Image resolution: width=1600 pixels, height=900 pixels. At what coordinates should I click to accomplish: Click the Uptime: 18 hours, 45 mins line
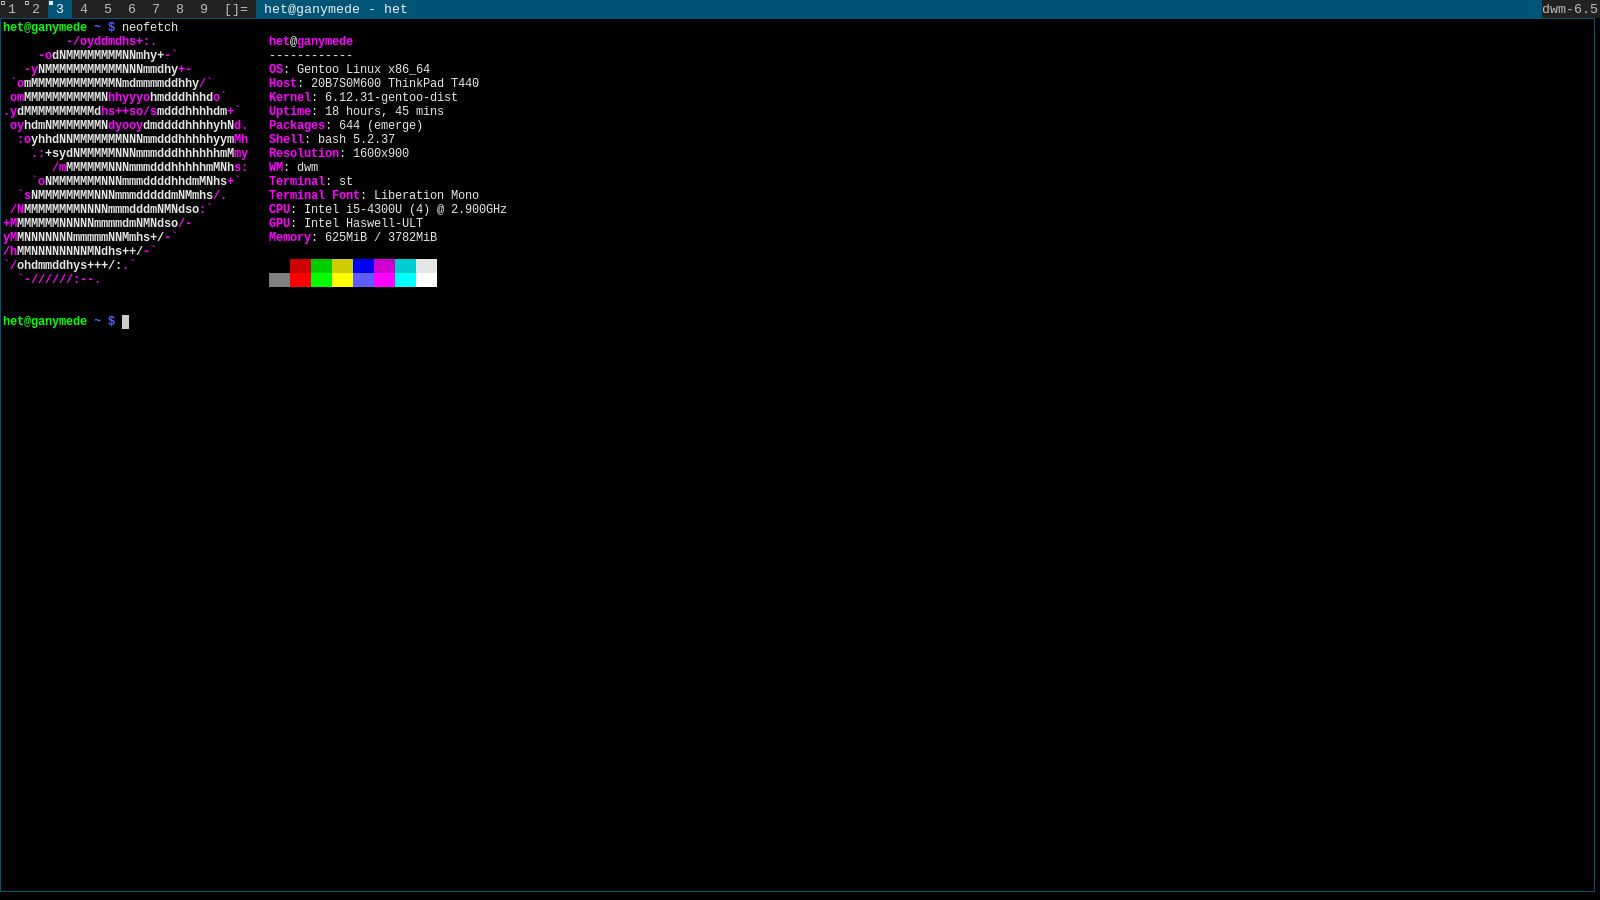[x=356, y=112]
